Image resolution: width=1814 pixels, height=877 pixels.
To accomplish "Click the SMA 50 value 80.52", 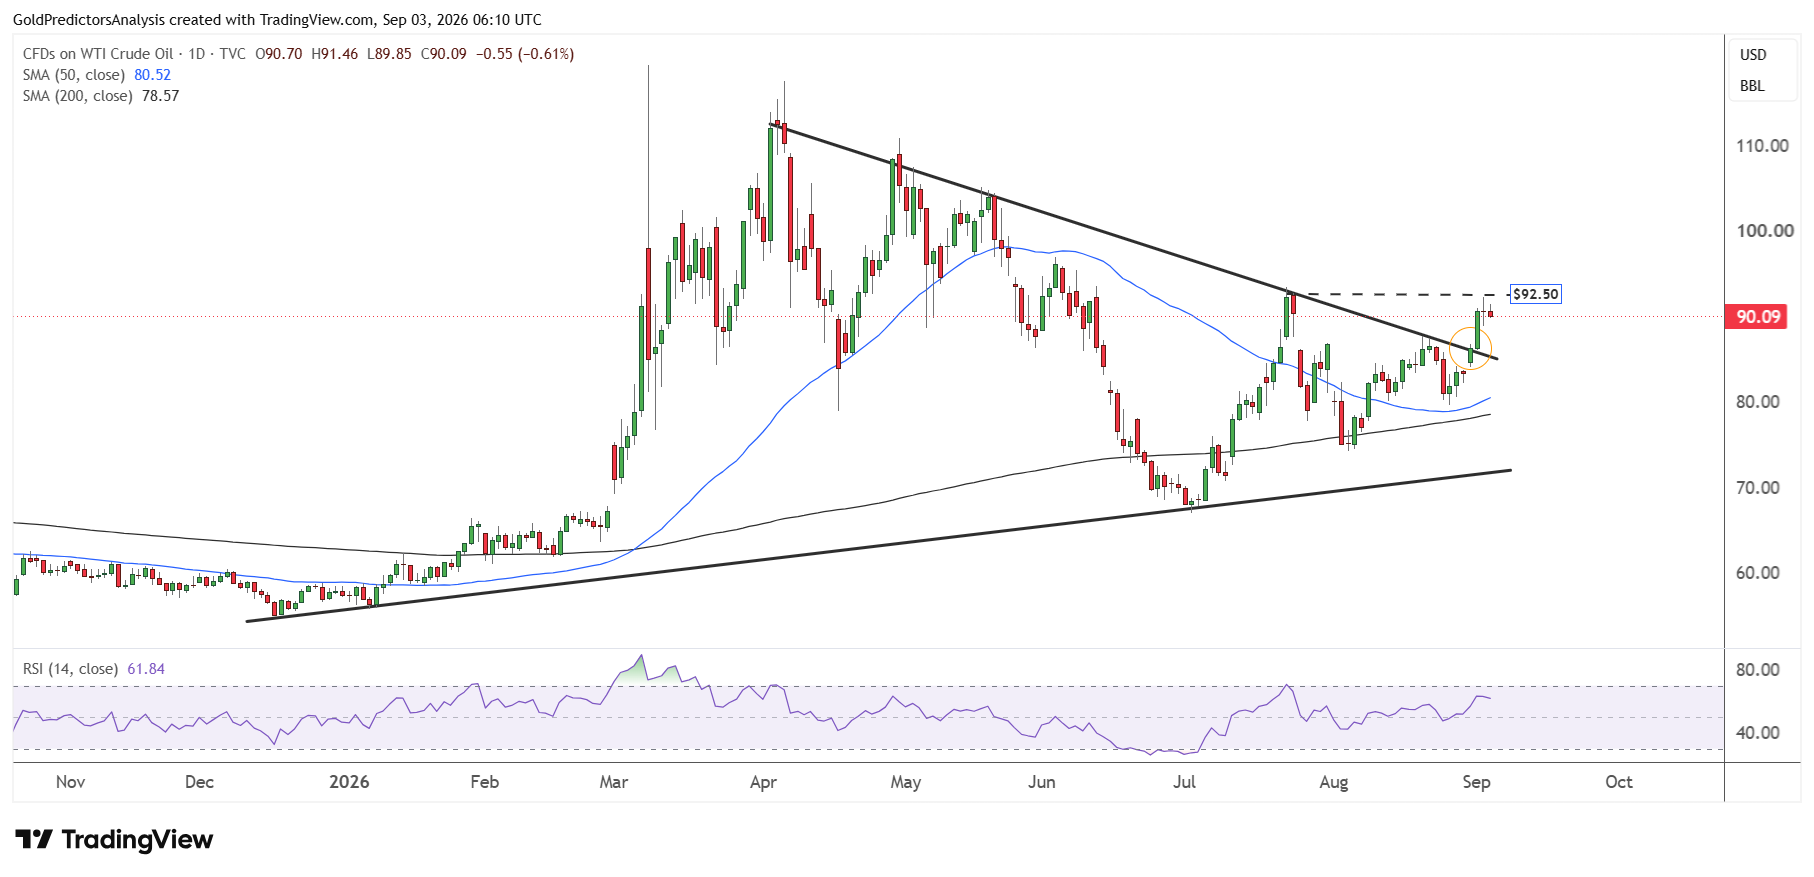I will coord(153,75).
